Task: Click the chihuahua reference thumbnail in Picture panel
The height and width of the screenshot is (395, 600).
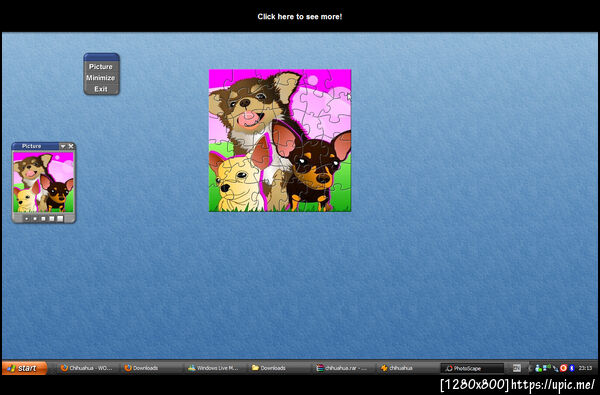Action: point(43,182)
